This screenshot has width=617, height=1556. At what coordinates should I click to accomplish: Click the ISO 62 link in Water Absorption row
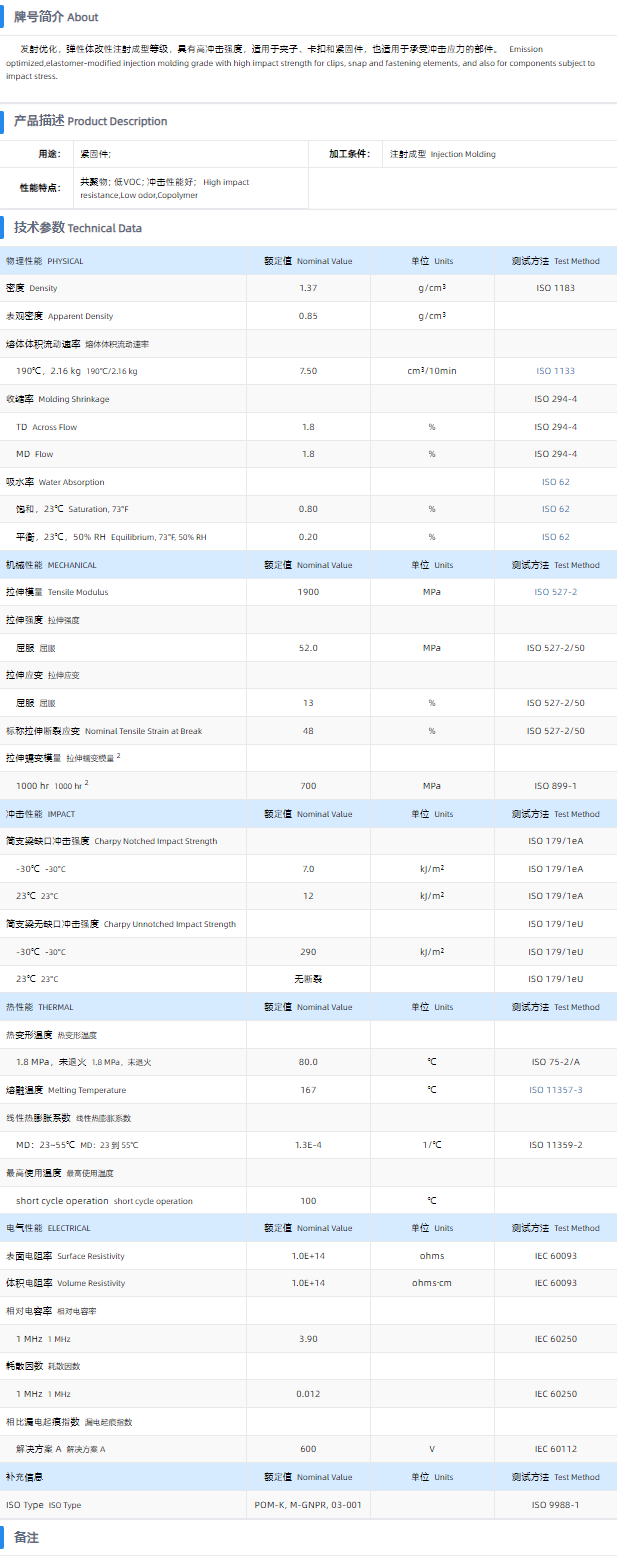click(x=555, y=482)
